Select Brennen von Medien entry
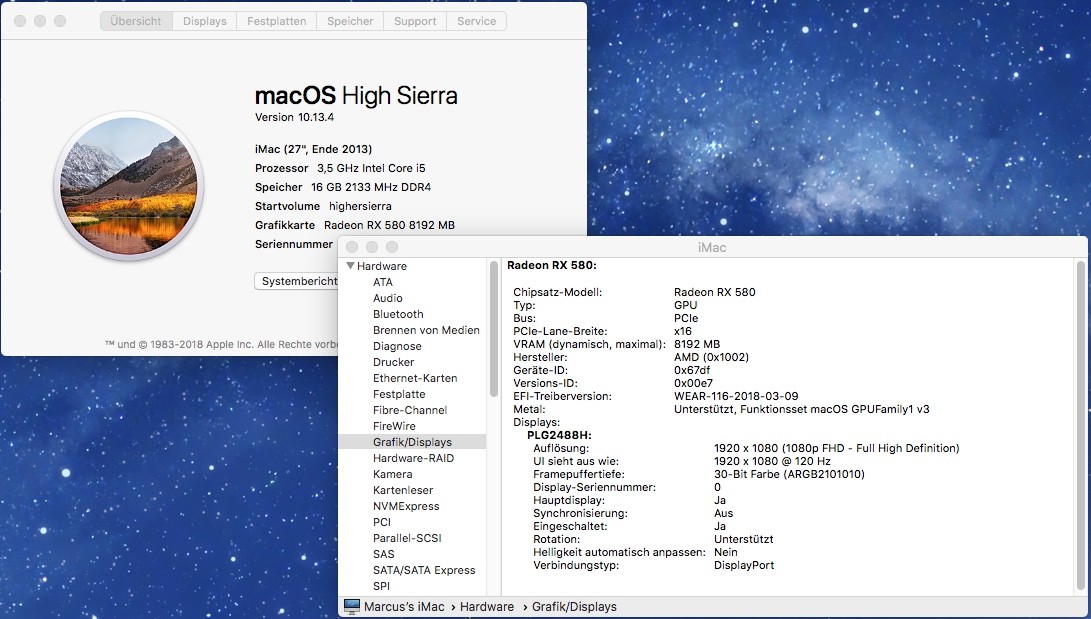 pyautogui.click(x=426, y=330)
